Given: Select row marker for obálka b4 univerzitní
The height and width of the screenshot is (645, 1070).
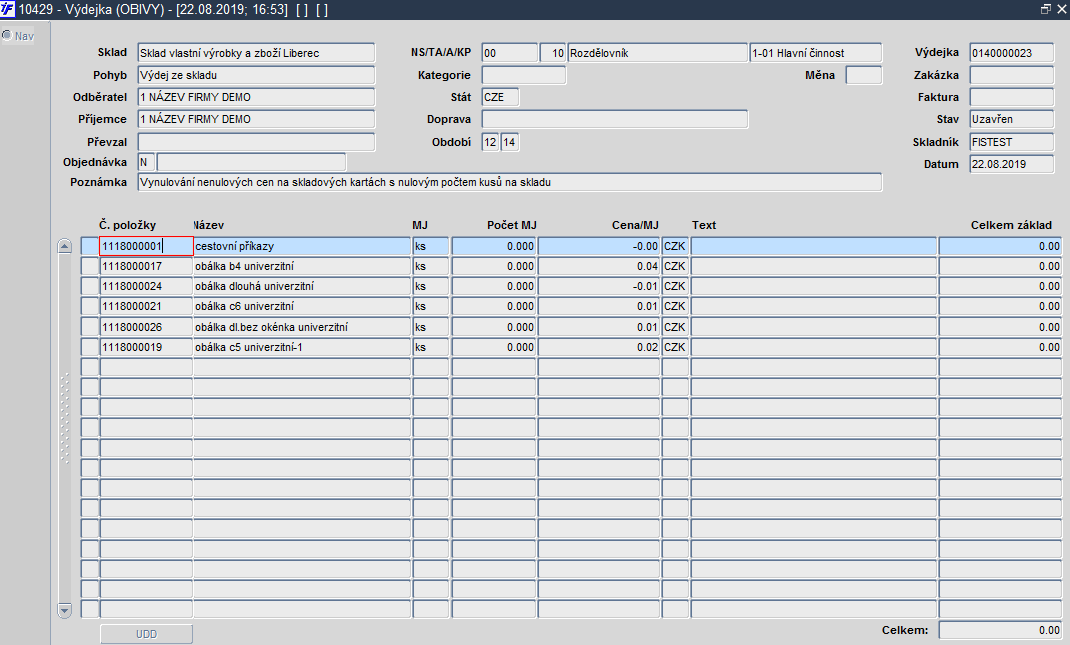Looking at the screenshot, I should (89, 266).
